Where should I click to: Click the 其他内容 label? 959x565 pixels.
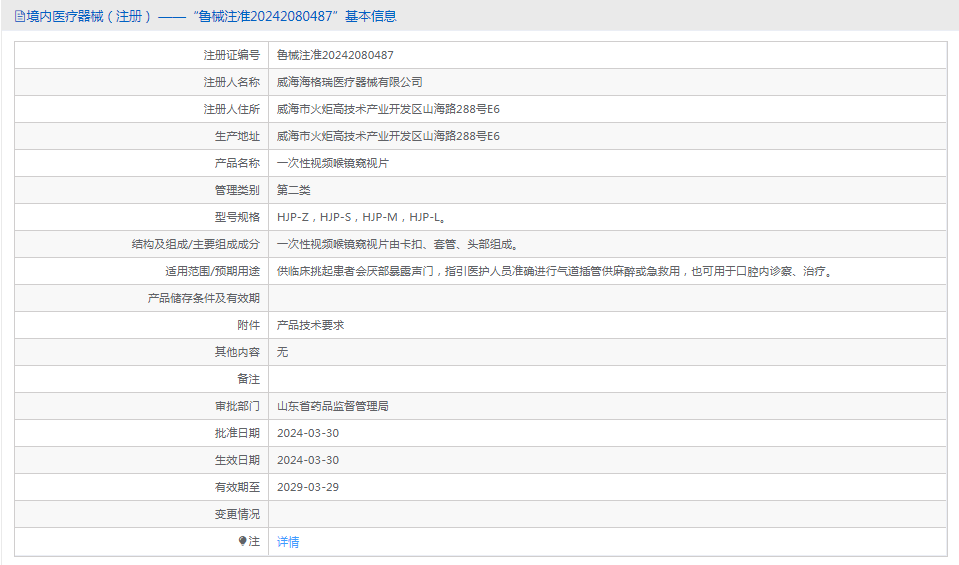point(237,352)
